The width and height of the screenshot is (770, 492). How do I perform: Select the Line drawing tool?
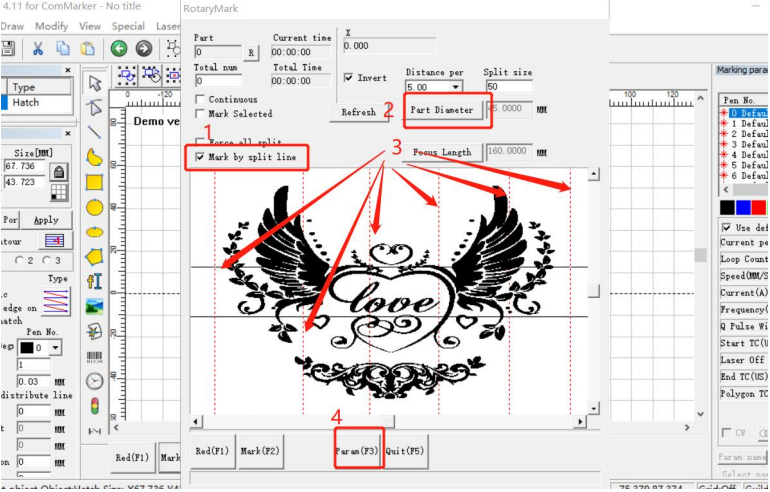pos(94,131)
